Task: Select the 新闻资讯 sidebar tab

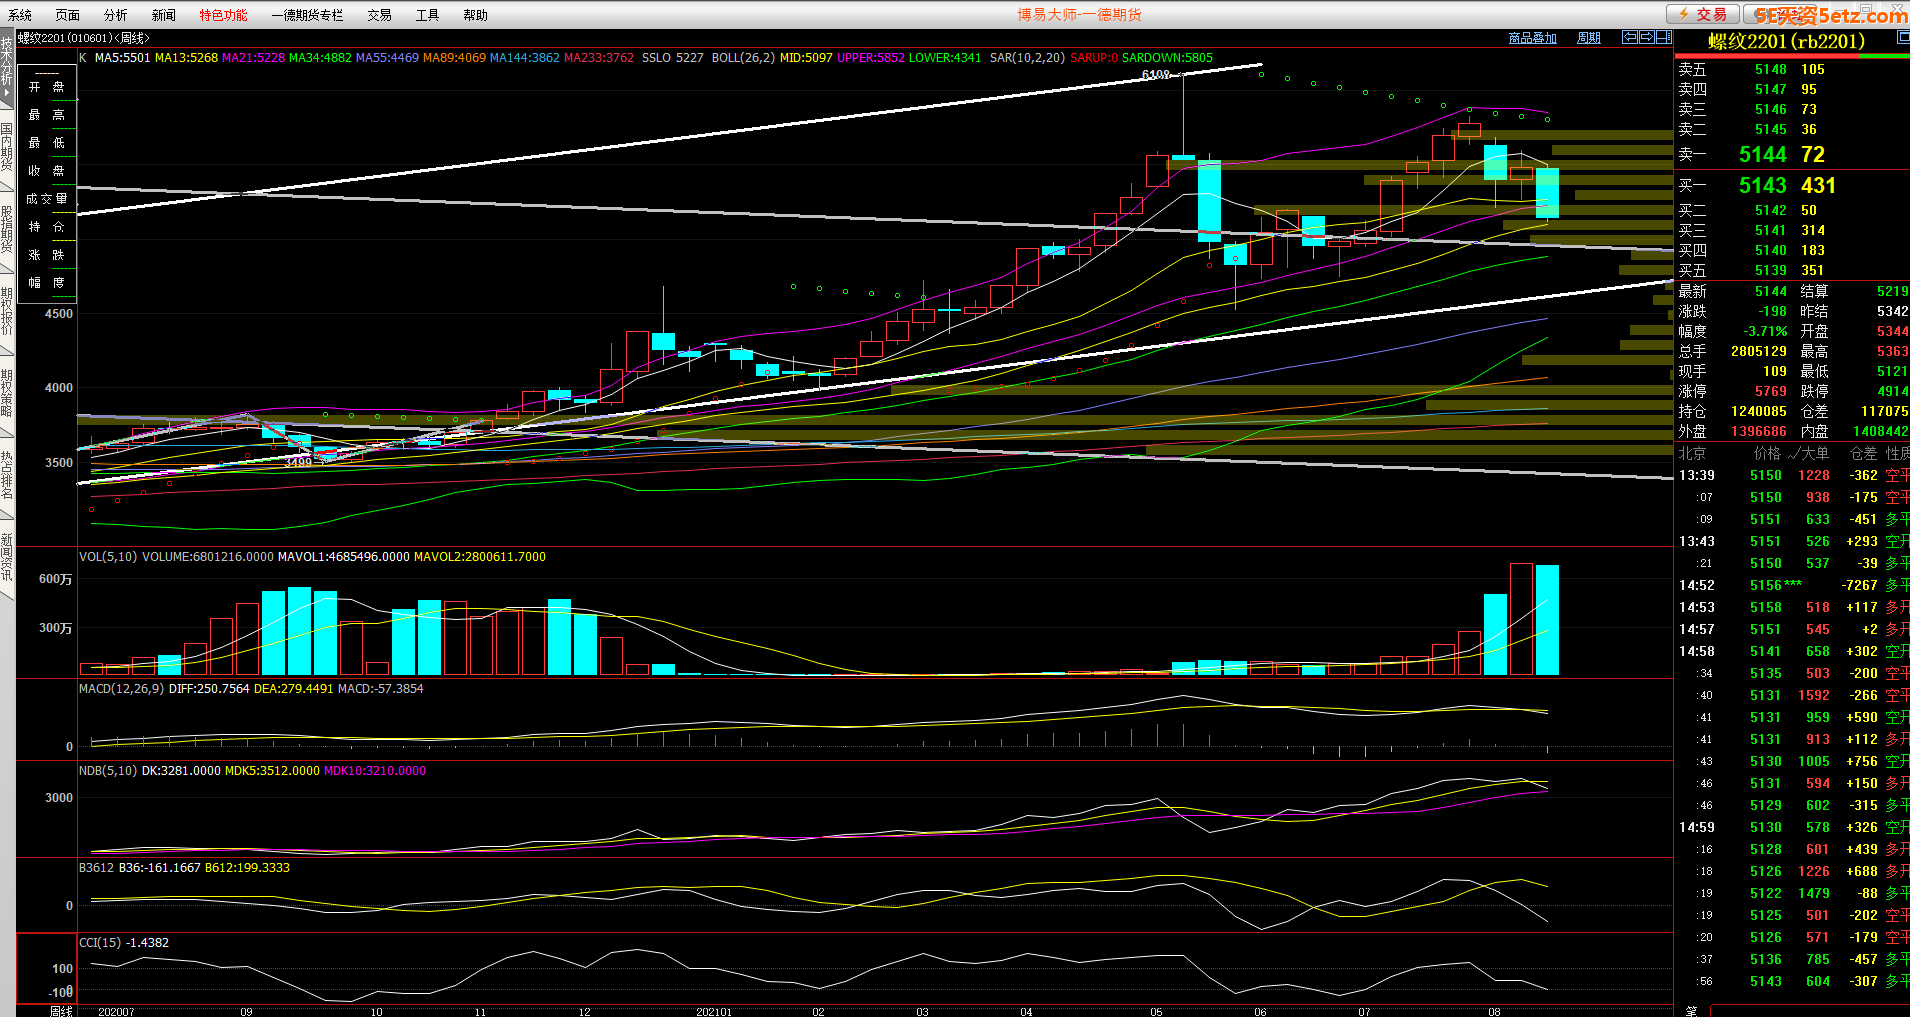Action: [7, 557]
